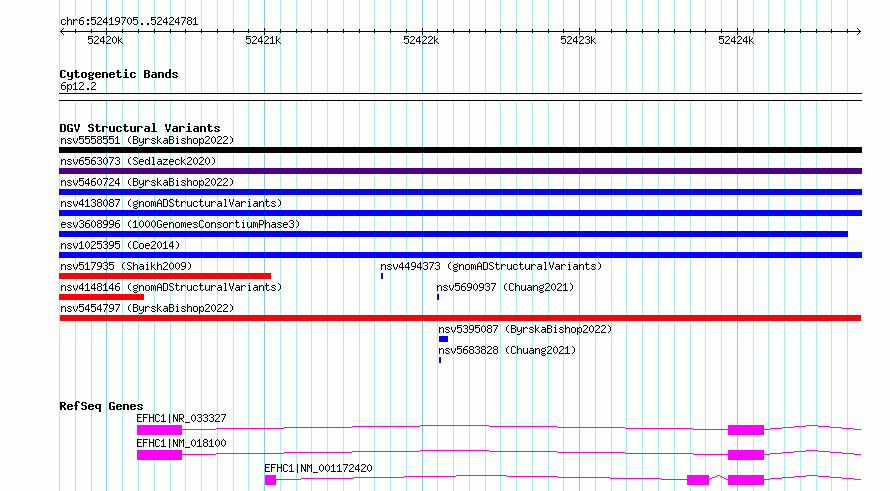Click the 52422k ruler label
The height and width of the screenshot is (491, 890).
coord(421,40)
